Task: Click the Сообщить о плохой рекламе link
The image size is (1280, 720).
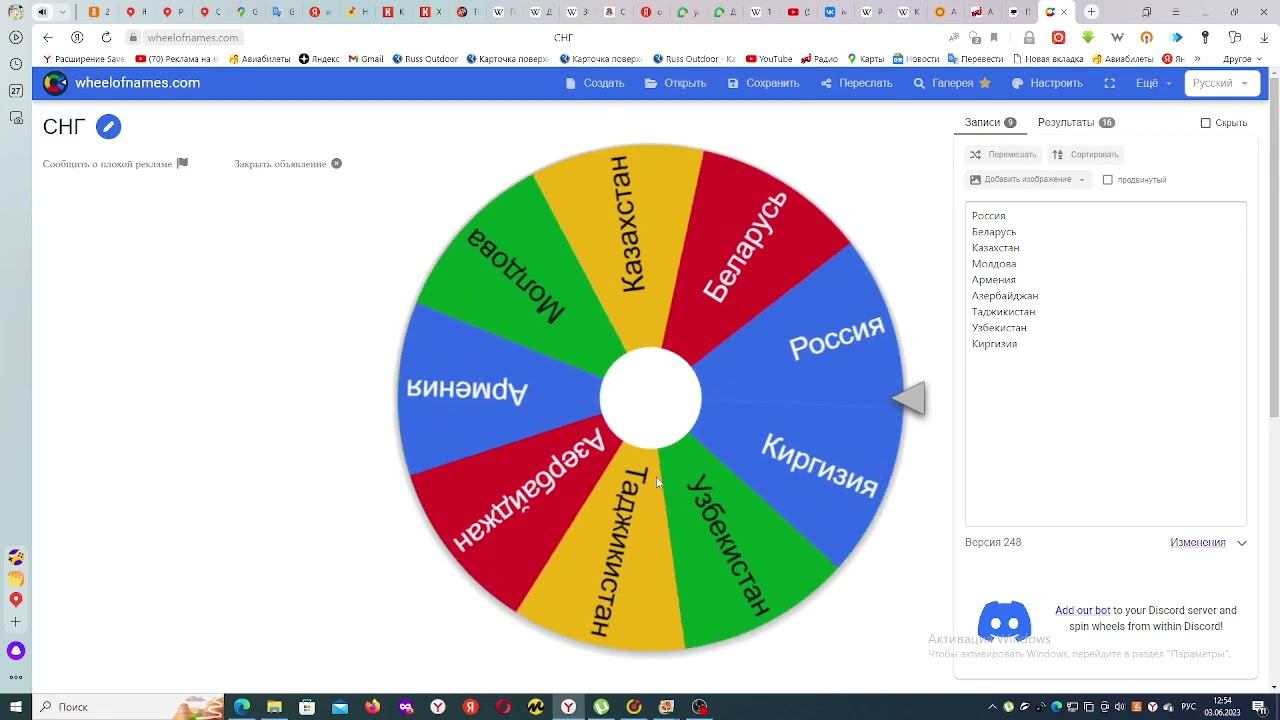Action: tap(107, 164)
